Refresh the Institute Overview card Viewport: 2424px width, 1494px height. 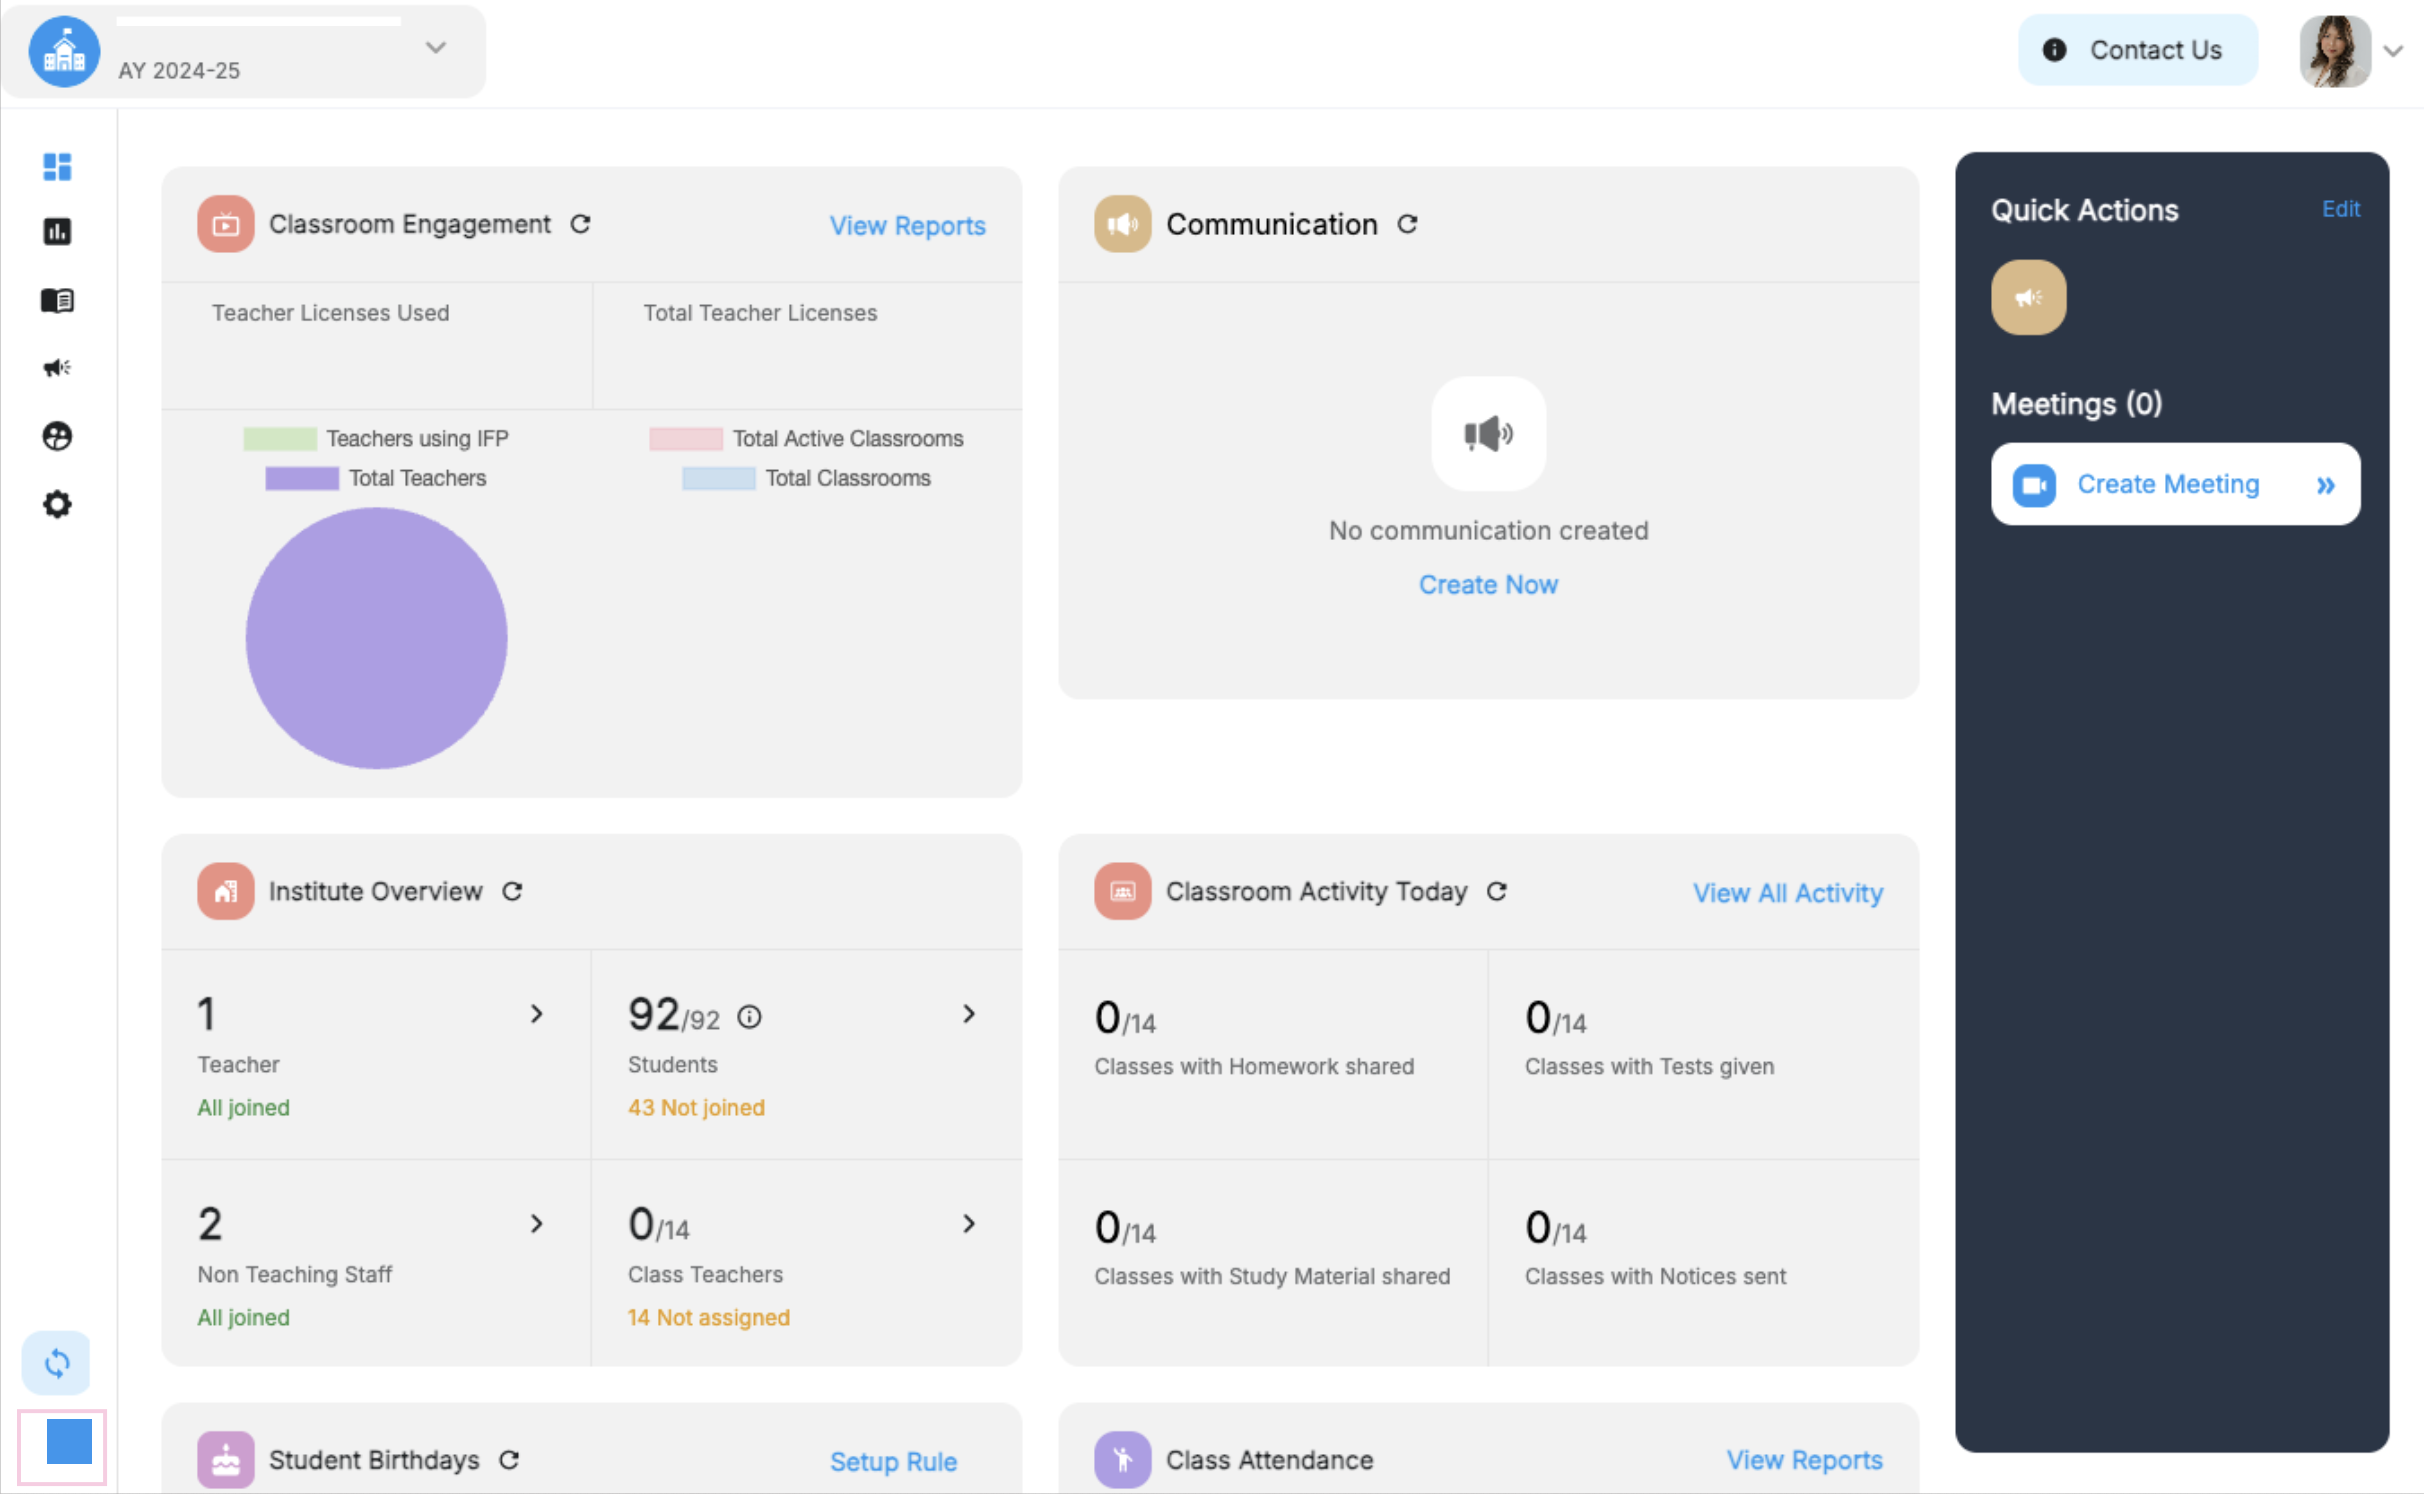[512, 891]
